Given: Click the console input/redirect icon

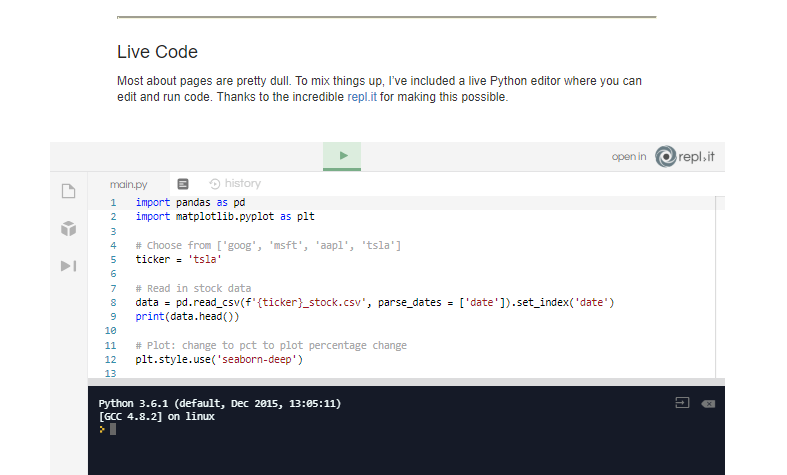Looking at the screenshot, I should 682,403.
